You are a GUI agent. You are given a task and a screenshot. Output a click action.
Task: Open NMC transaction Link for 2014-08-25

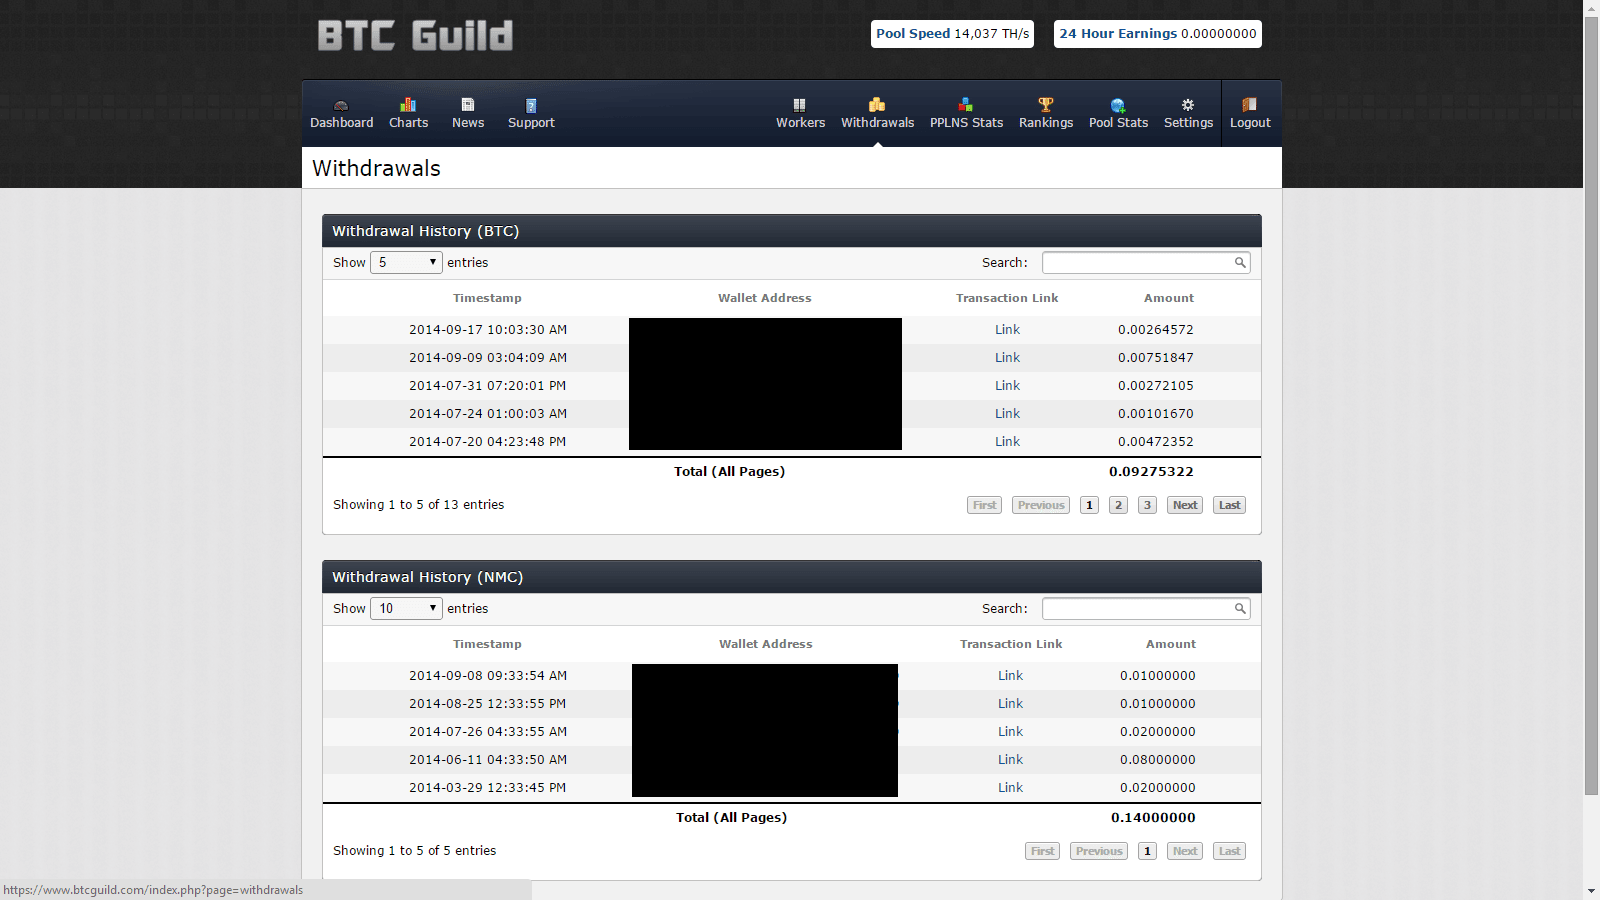(x=1010, y=704)
